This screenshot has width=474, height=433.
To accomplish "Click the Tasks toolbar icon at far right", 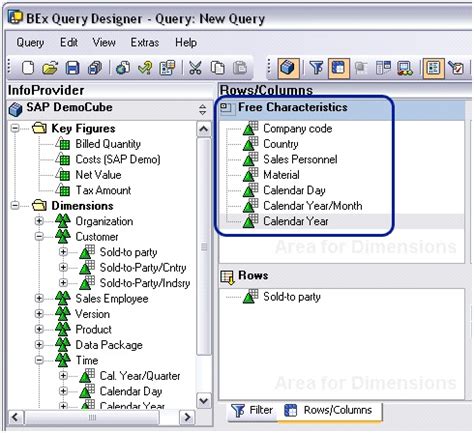I will tap(456, 68).
